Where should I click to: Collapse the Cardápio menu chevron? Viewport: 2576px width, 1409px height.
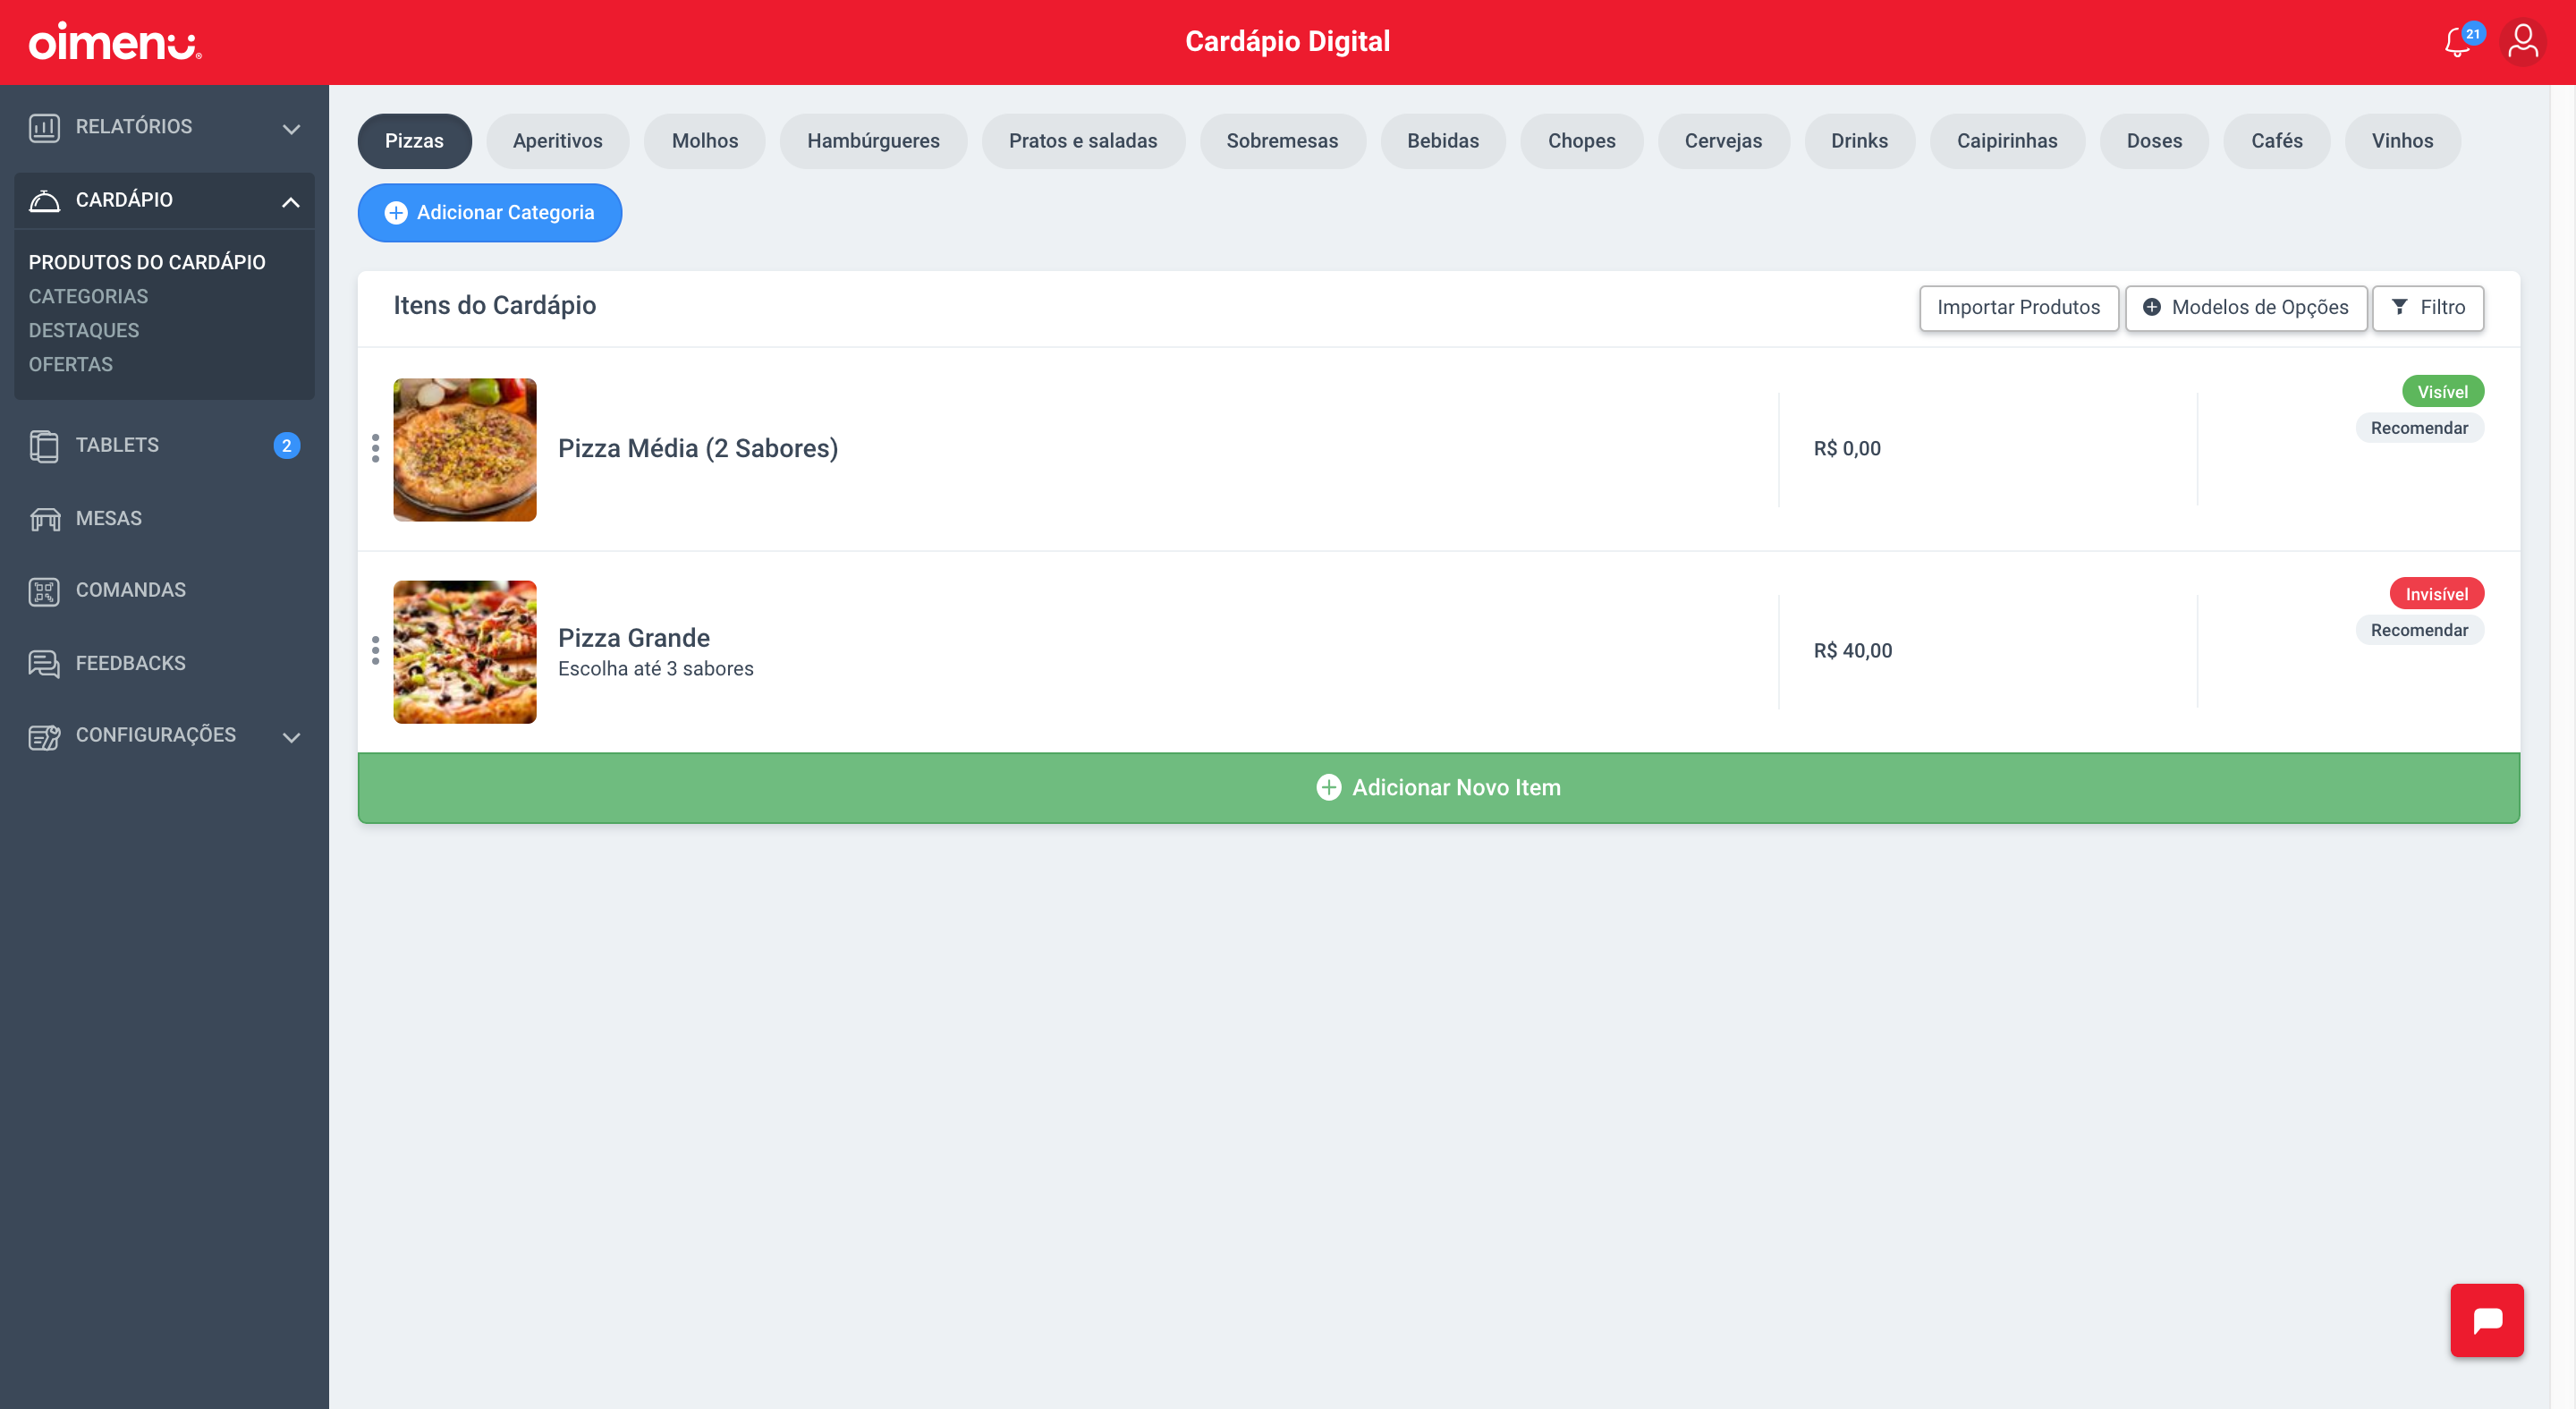pos(291,202)
